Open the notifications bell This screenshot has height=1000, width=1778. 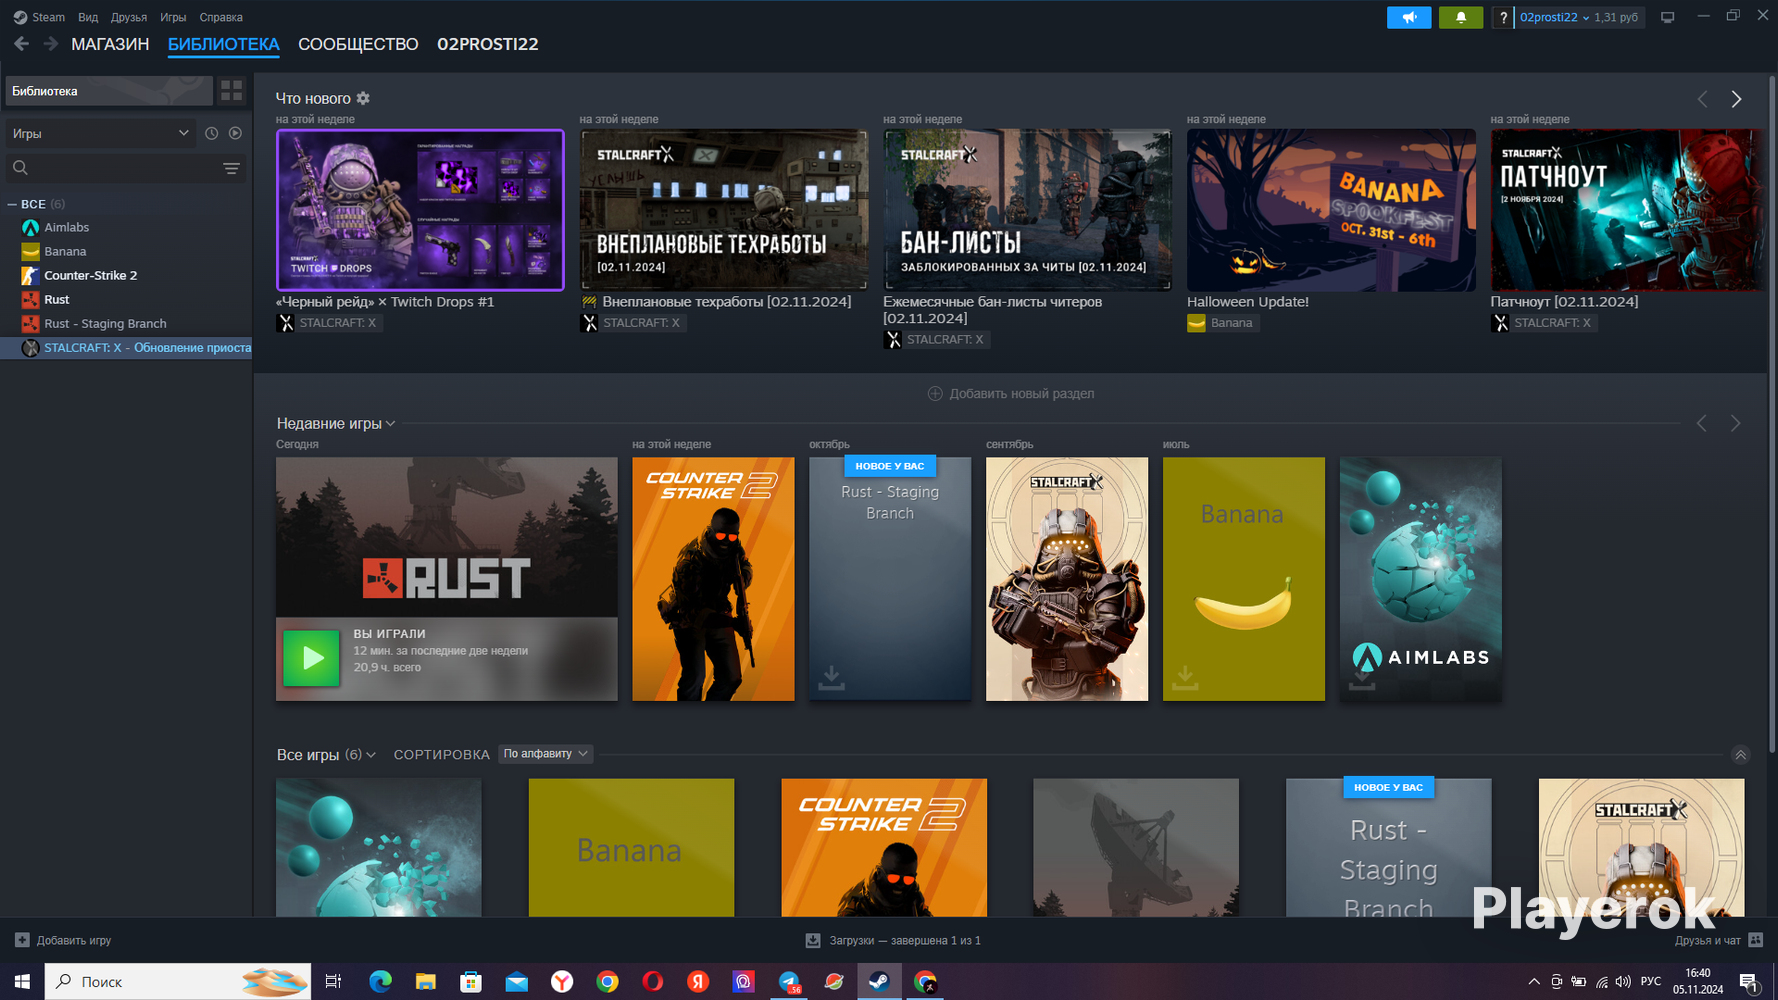pyautogui.click(x=1461, y=17)
